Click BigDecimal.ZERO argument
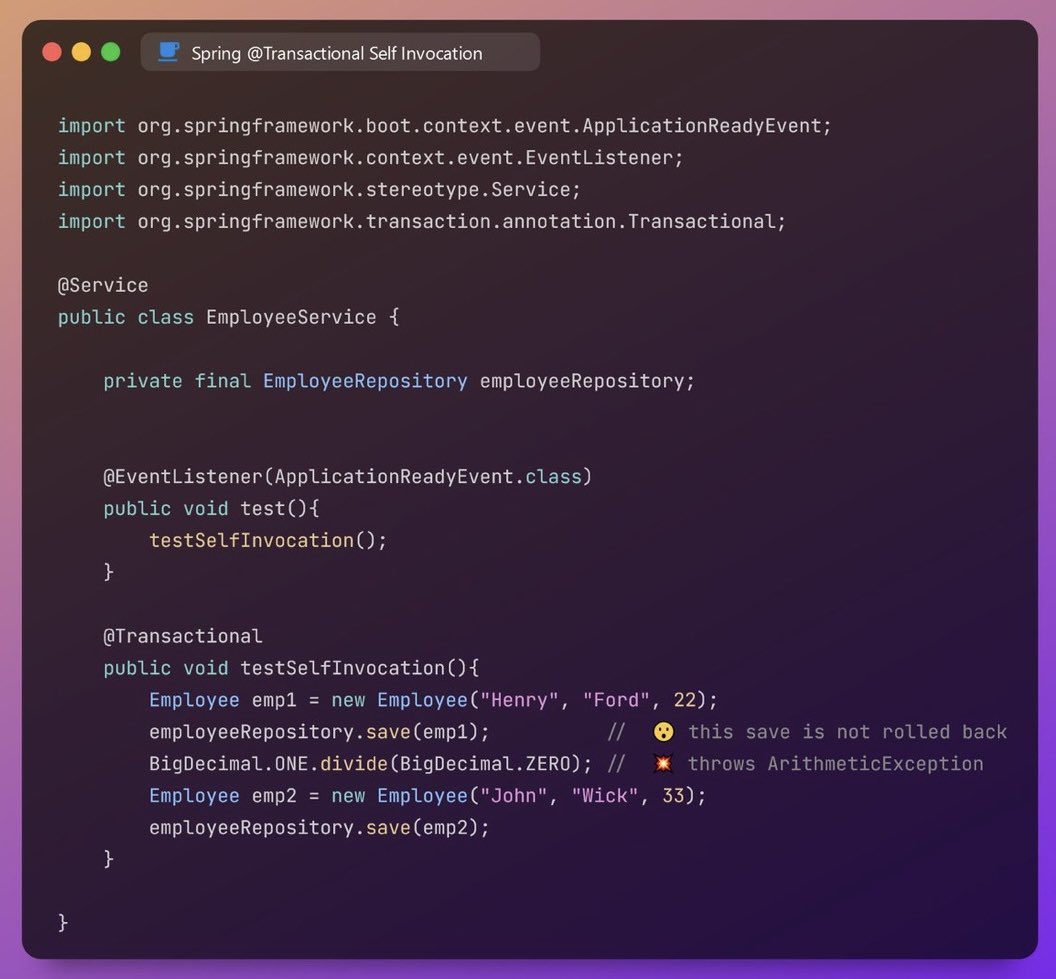Screen dimensions: 1056x979 [x=485, y=764]
